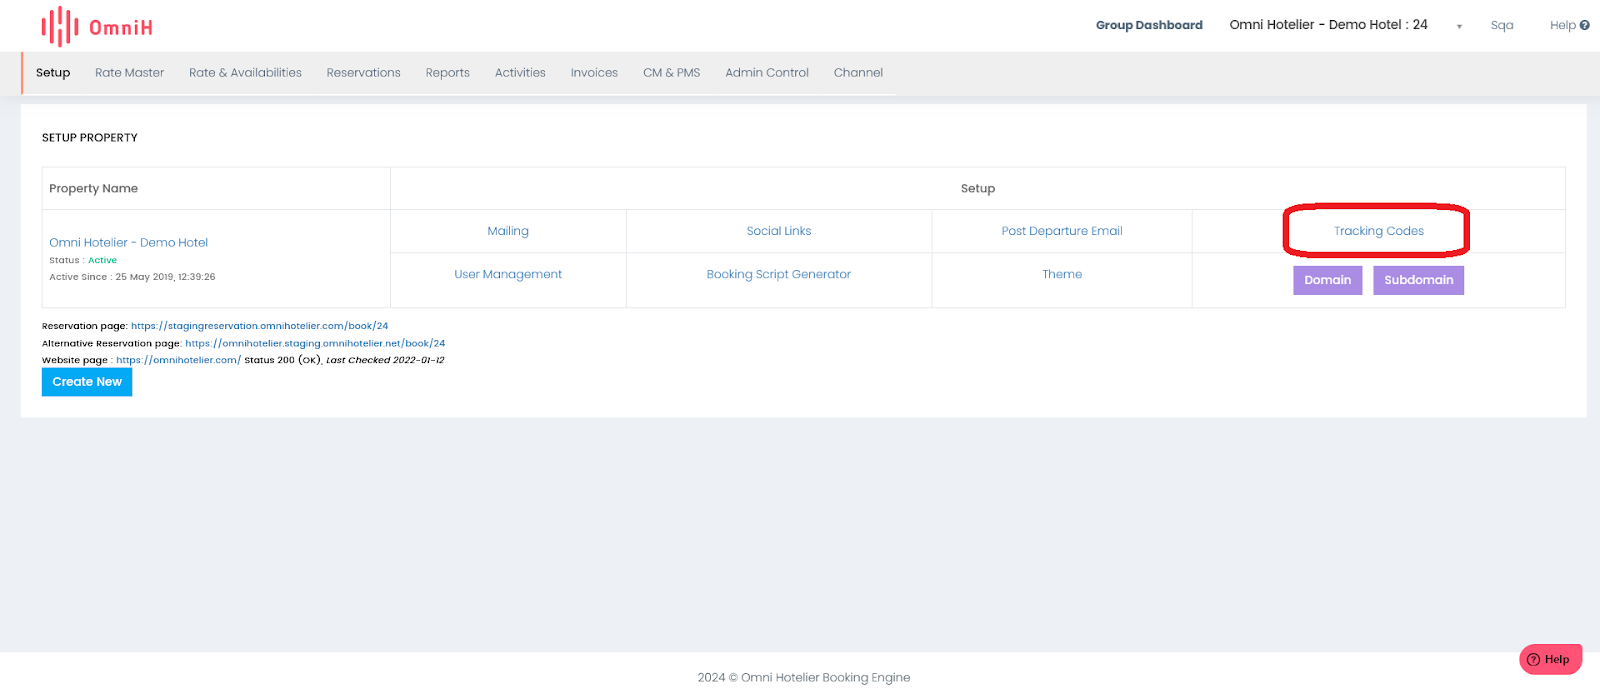Open Post Departure Email settings
This screenshot has width=1600, height=699.
(x=1062, y=231)
